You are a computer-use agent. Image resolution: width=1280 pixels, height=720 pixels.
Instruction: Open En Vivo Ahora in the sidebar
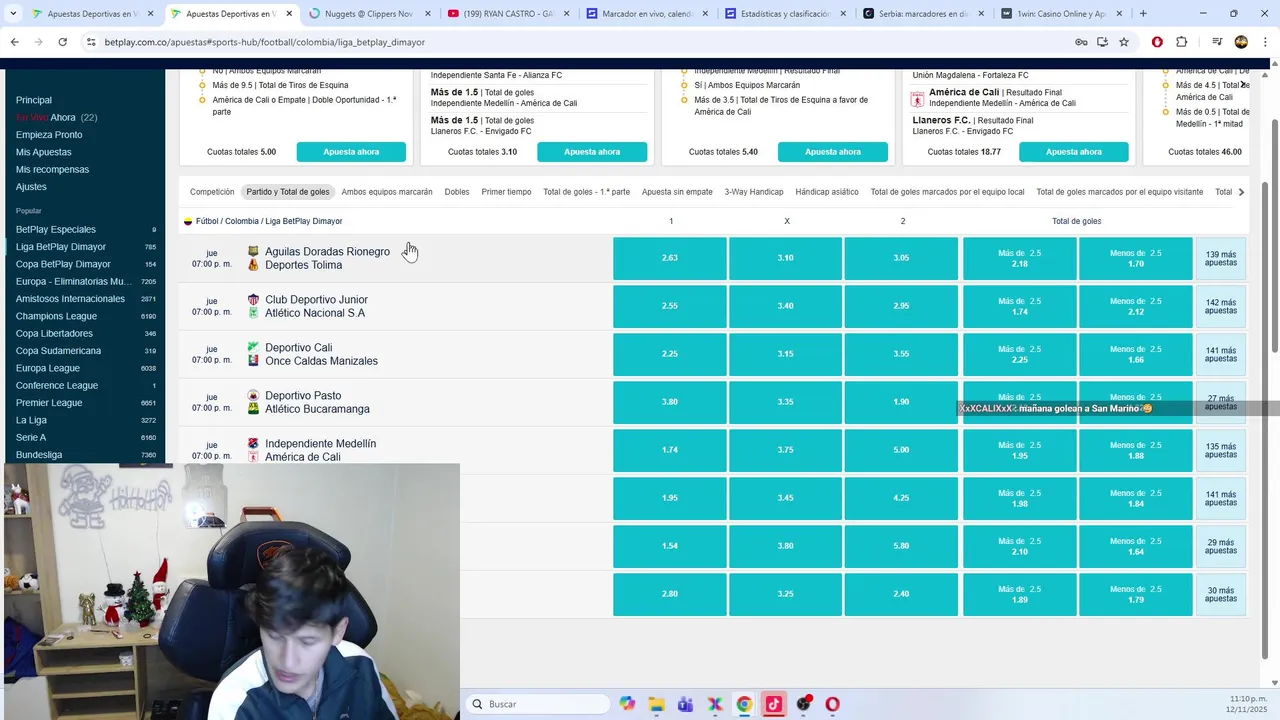coord(57,117)
